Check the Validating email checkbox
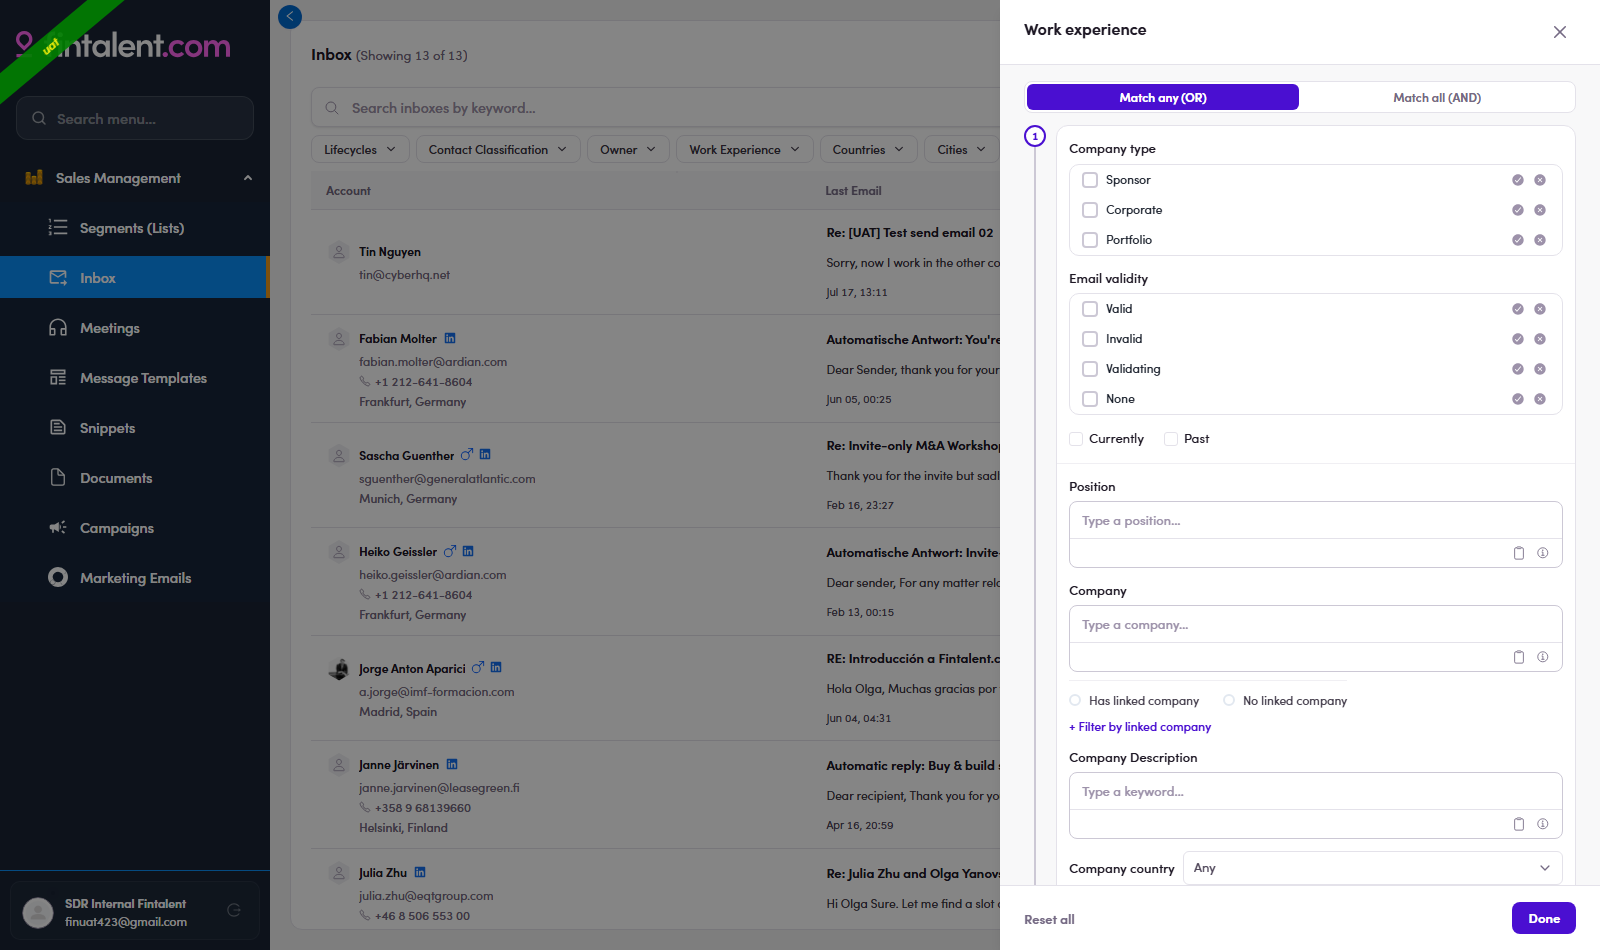Viewport: 1600px width, 950px height. pos(1090,369)
